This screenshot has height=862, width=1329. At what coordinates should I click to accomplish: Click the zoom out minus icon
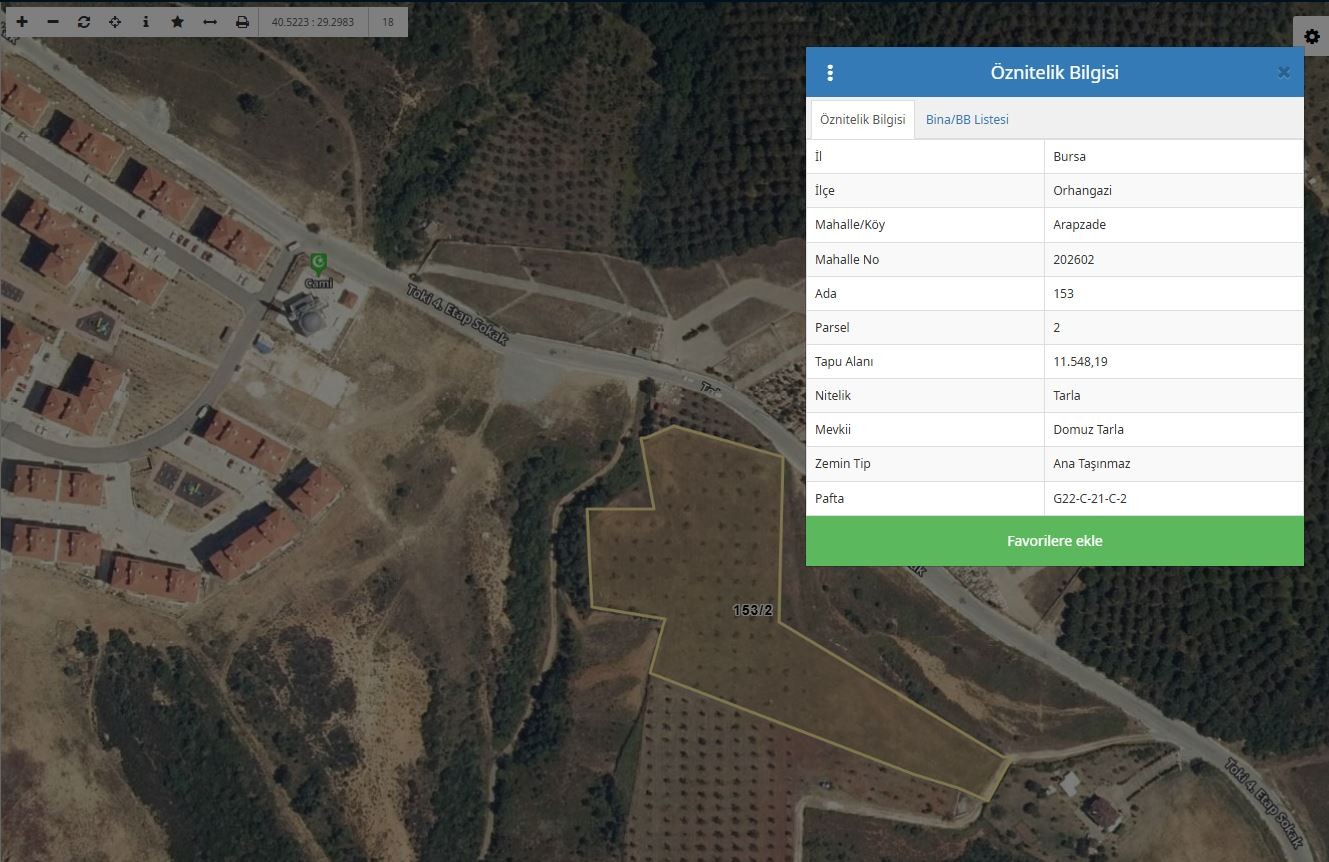[53, 21]
